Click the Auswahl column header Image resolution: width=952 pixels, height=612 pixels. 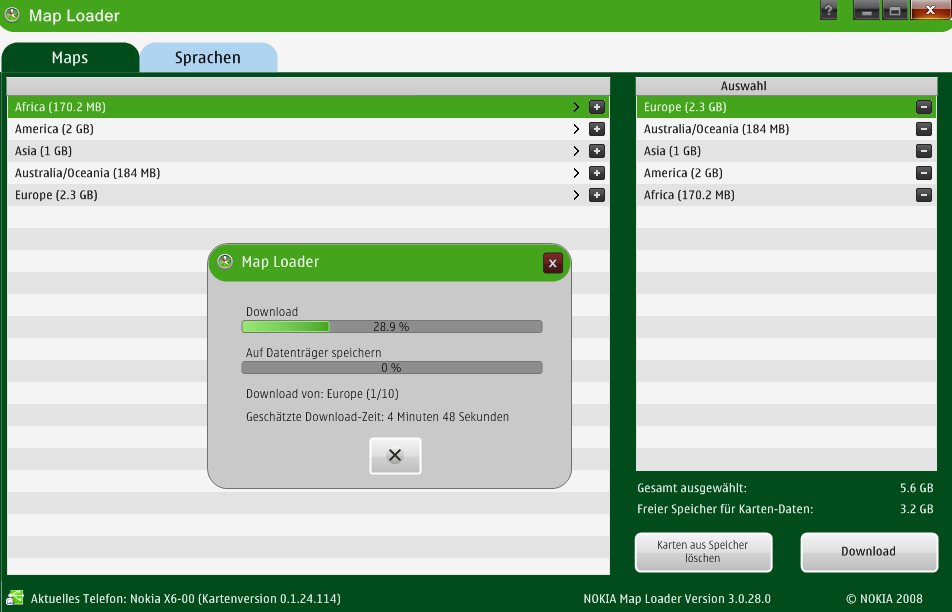(x=786, y=86)
